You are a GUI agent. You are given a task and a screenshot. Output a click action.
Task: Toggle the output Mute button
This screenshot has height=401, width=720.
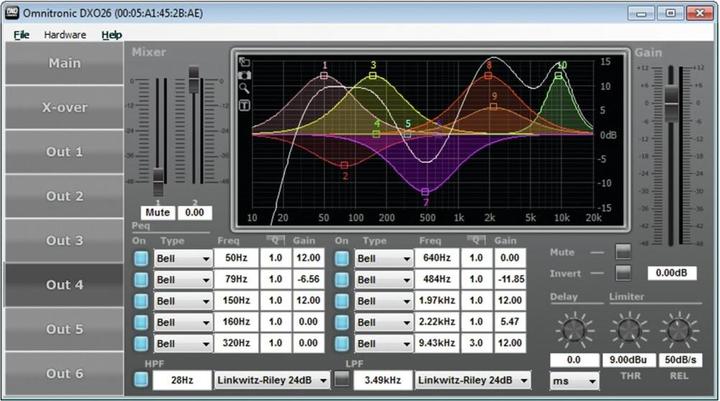[624, 251]
